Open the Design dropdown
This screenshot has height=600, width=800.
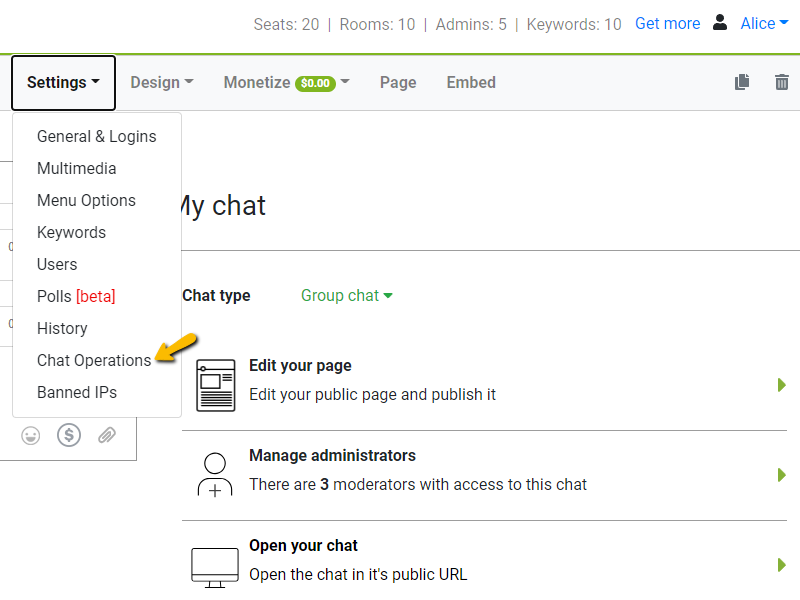point(161,83)
